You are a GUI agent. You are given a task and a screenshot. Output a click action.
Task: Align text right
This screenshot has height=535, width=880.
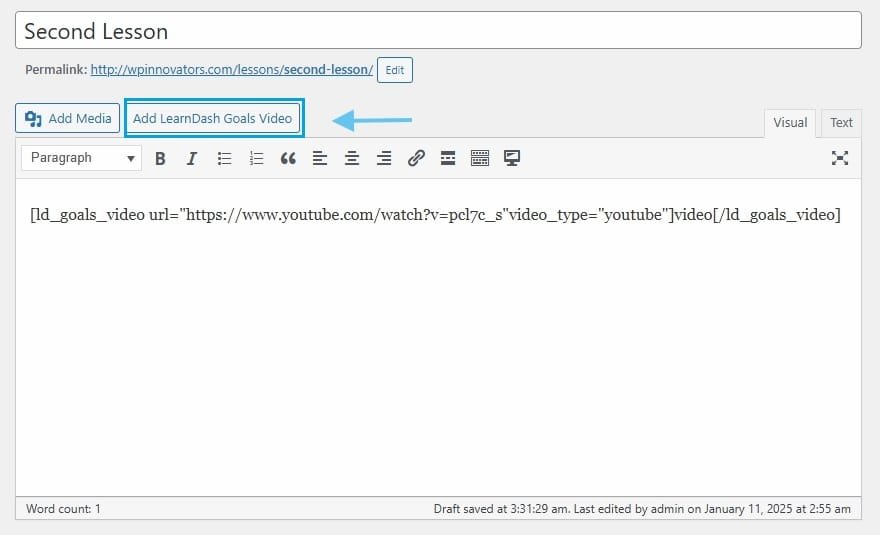pos(384,158)
